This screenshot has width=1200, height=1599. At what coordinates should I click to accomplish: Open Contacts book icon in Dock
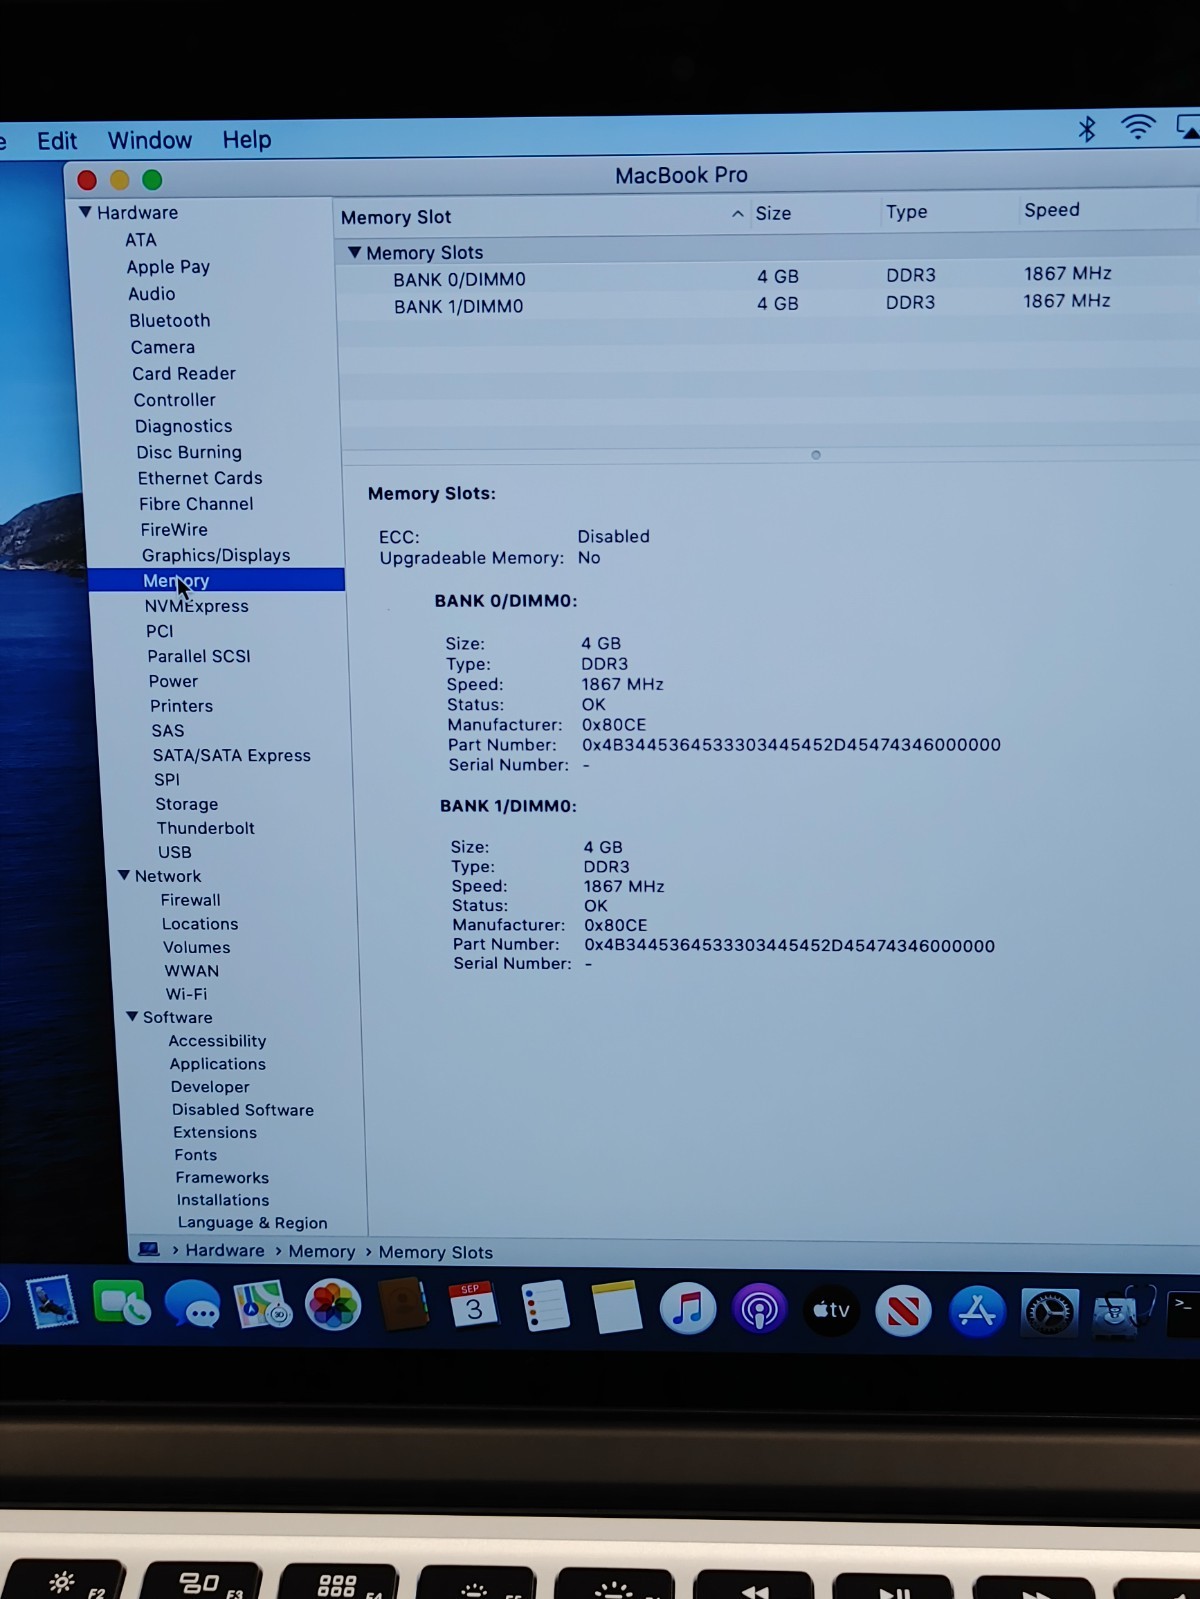(404, 1305)
